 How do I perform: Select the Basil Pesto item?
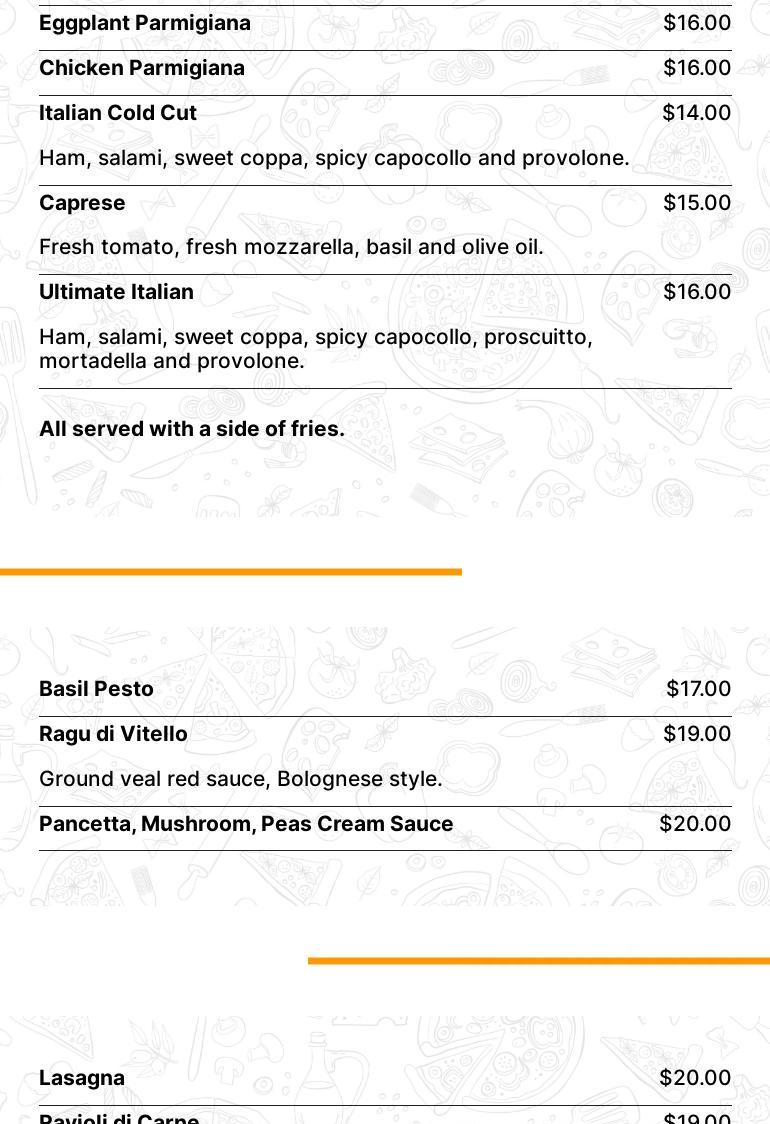pyautogui.click(x=96, y=689)
